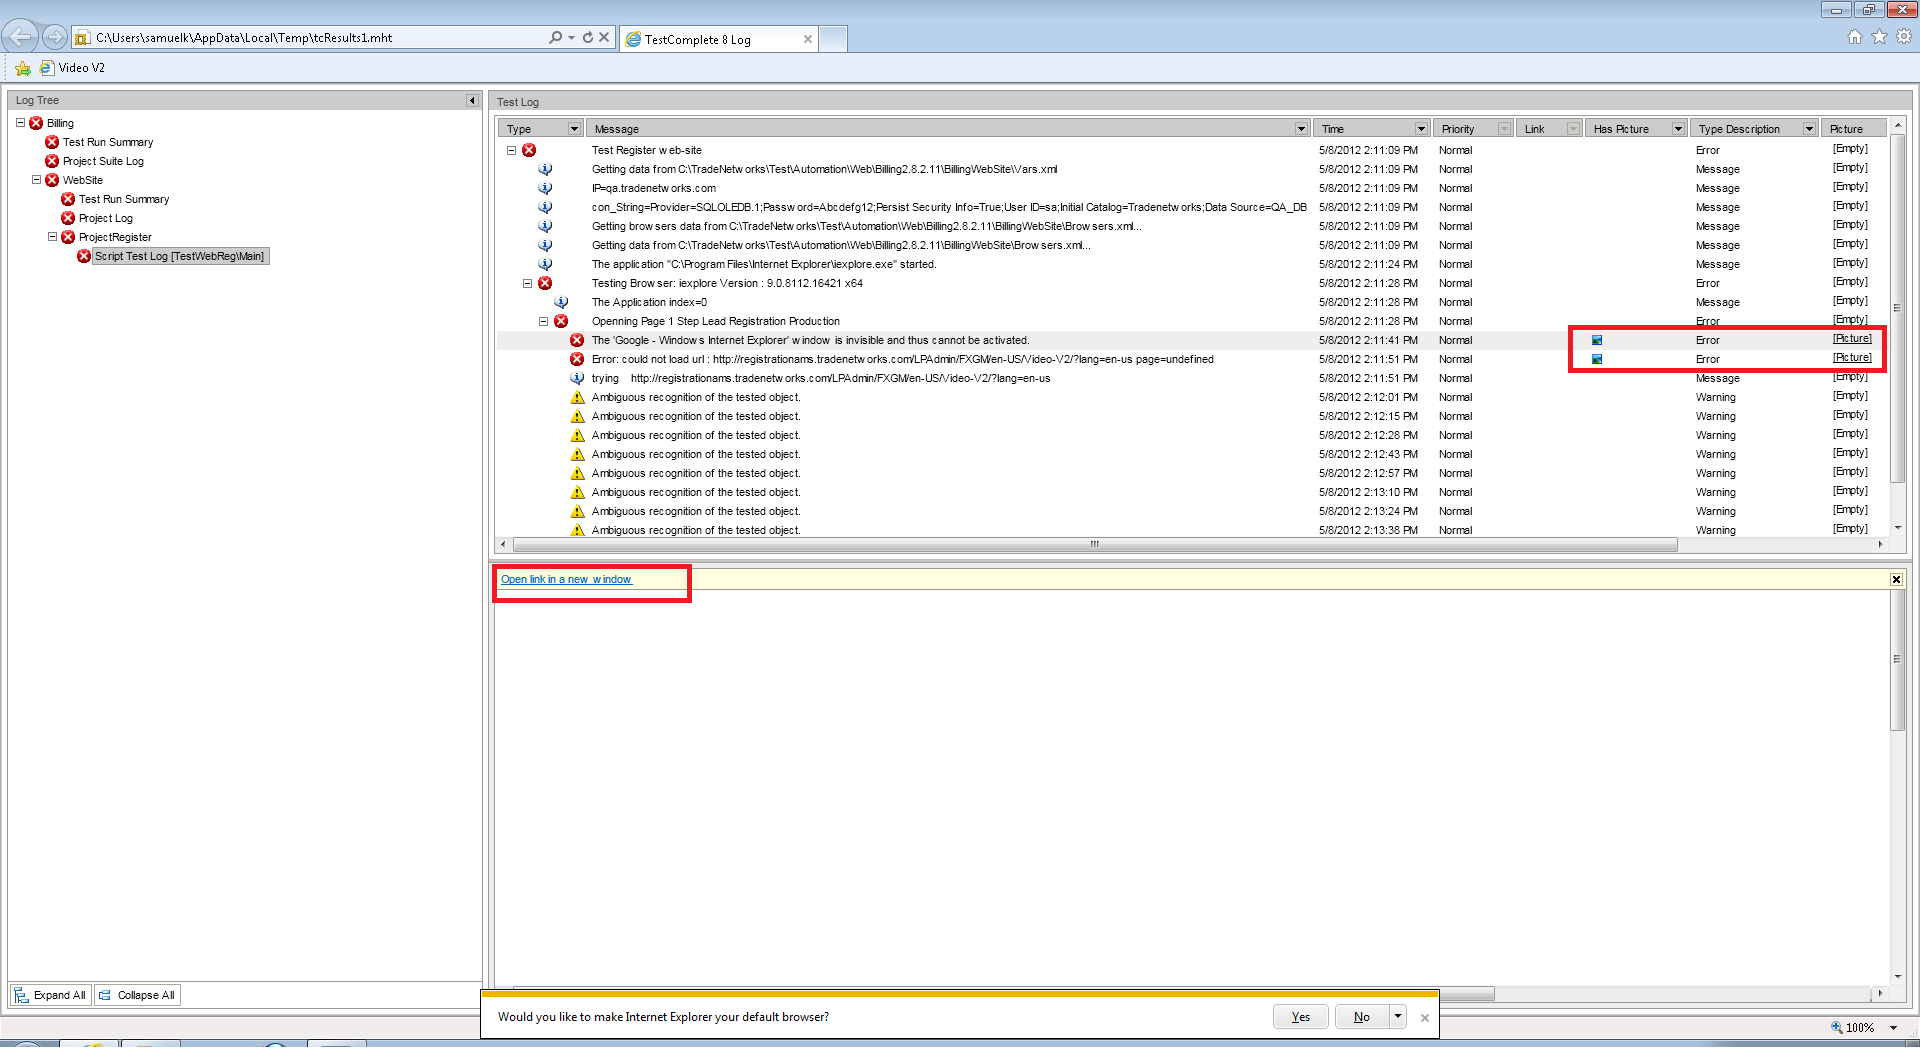Click the picture icon for invisible window error

(1597, 340)
